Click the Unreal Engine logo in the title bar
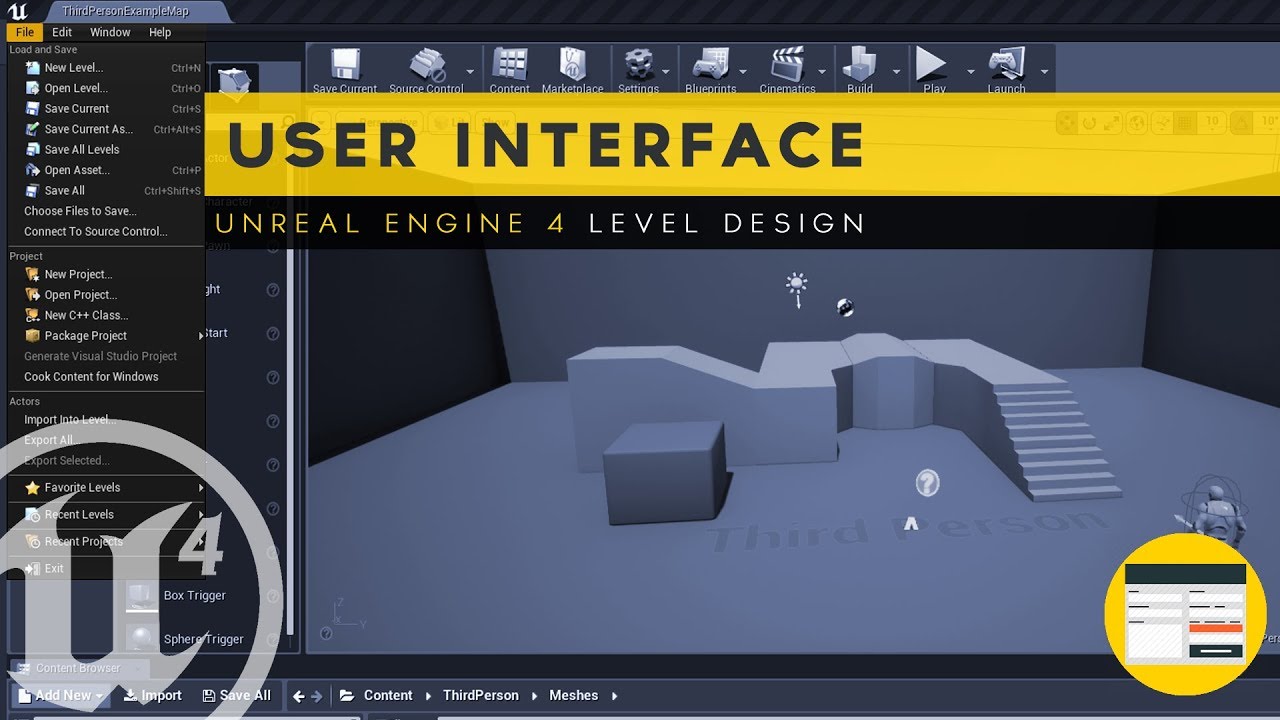The height and width of the screenshot is (720, 1280). pyautogui.click(x=17, y=12)
